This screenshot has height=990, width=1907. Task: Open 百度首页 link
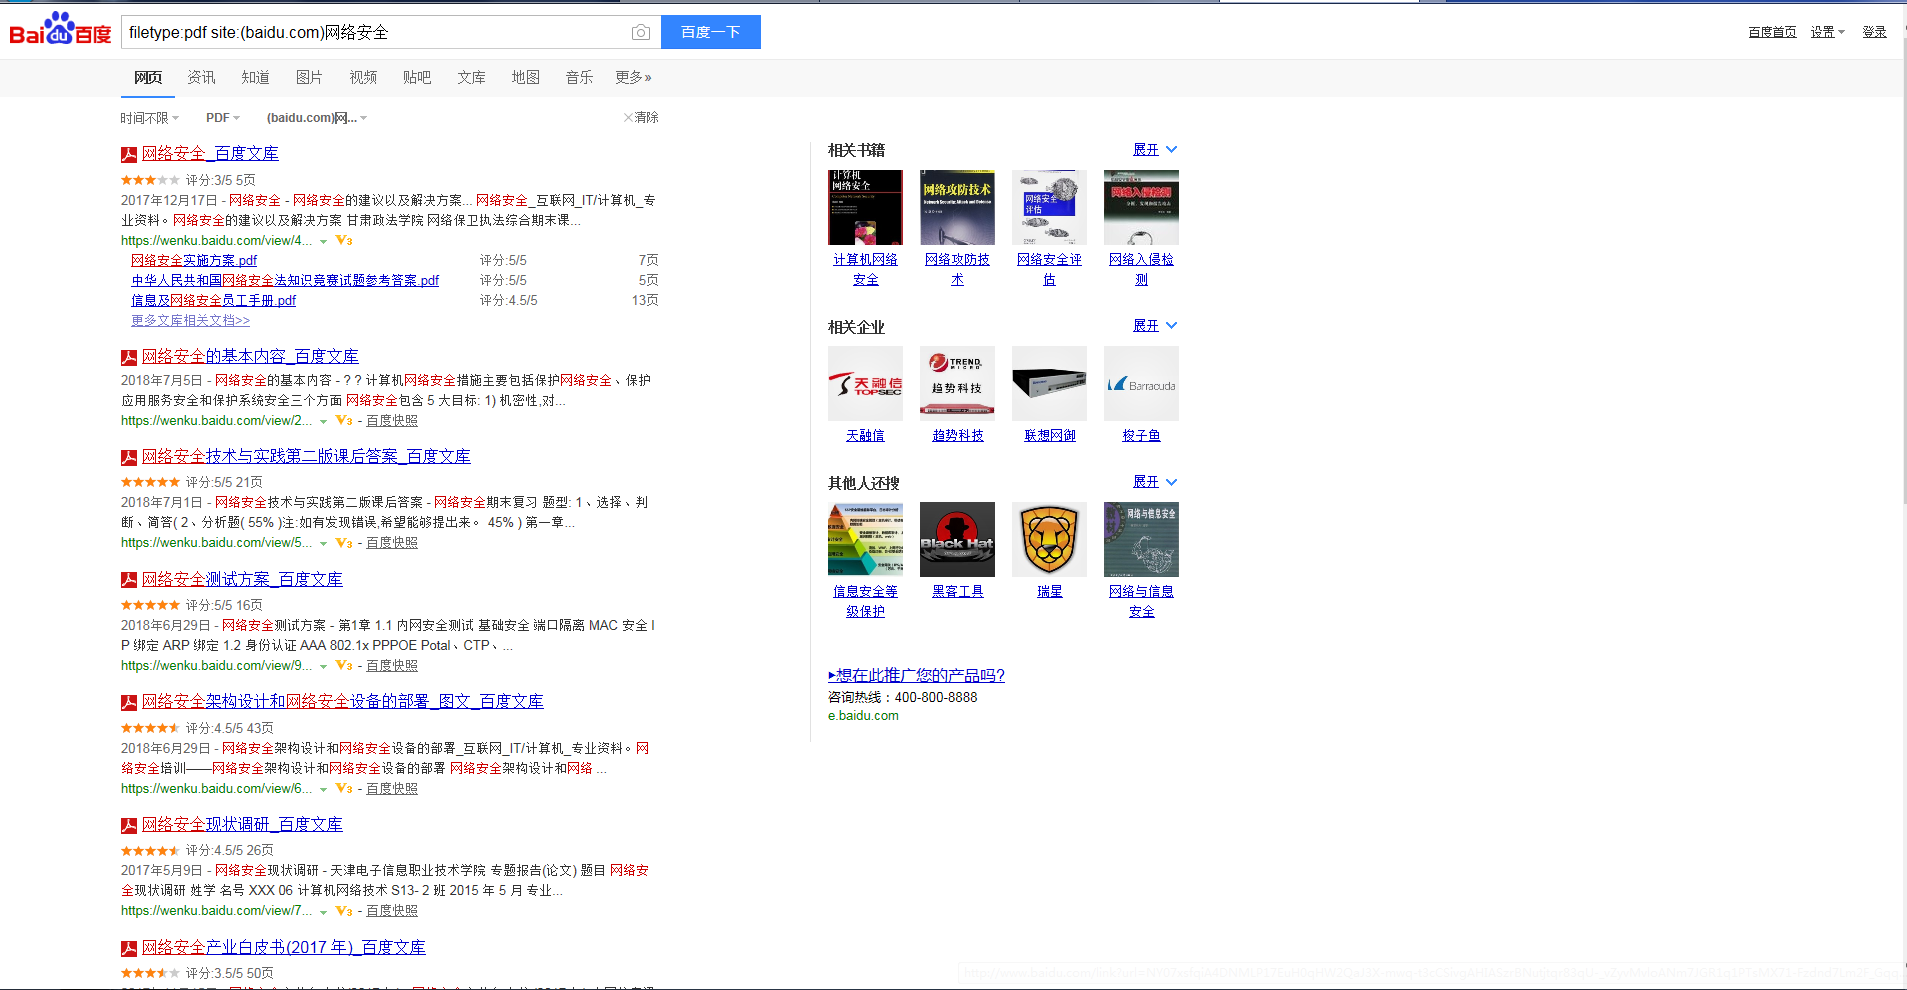pos(1772,32)
